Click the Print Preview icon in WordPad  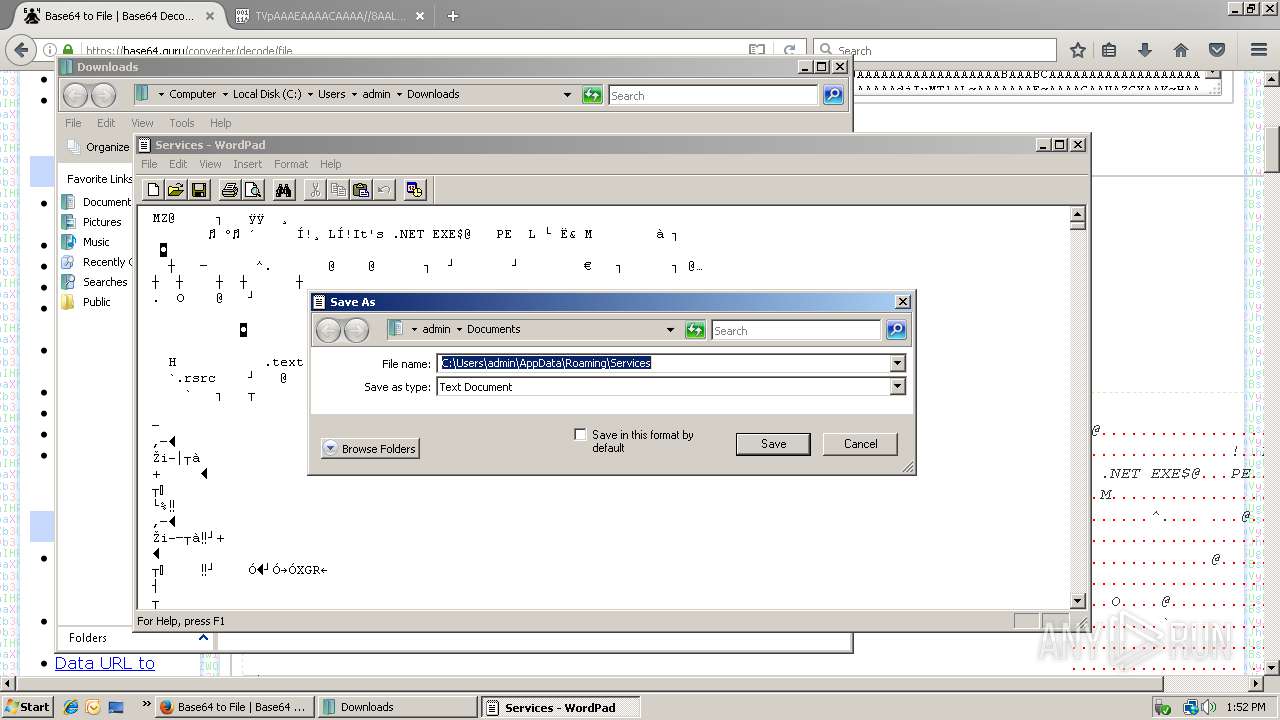[253, 190]
